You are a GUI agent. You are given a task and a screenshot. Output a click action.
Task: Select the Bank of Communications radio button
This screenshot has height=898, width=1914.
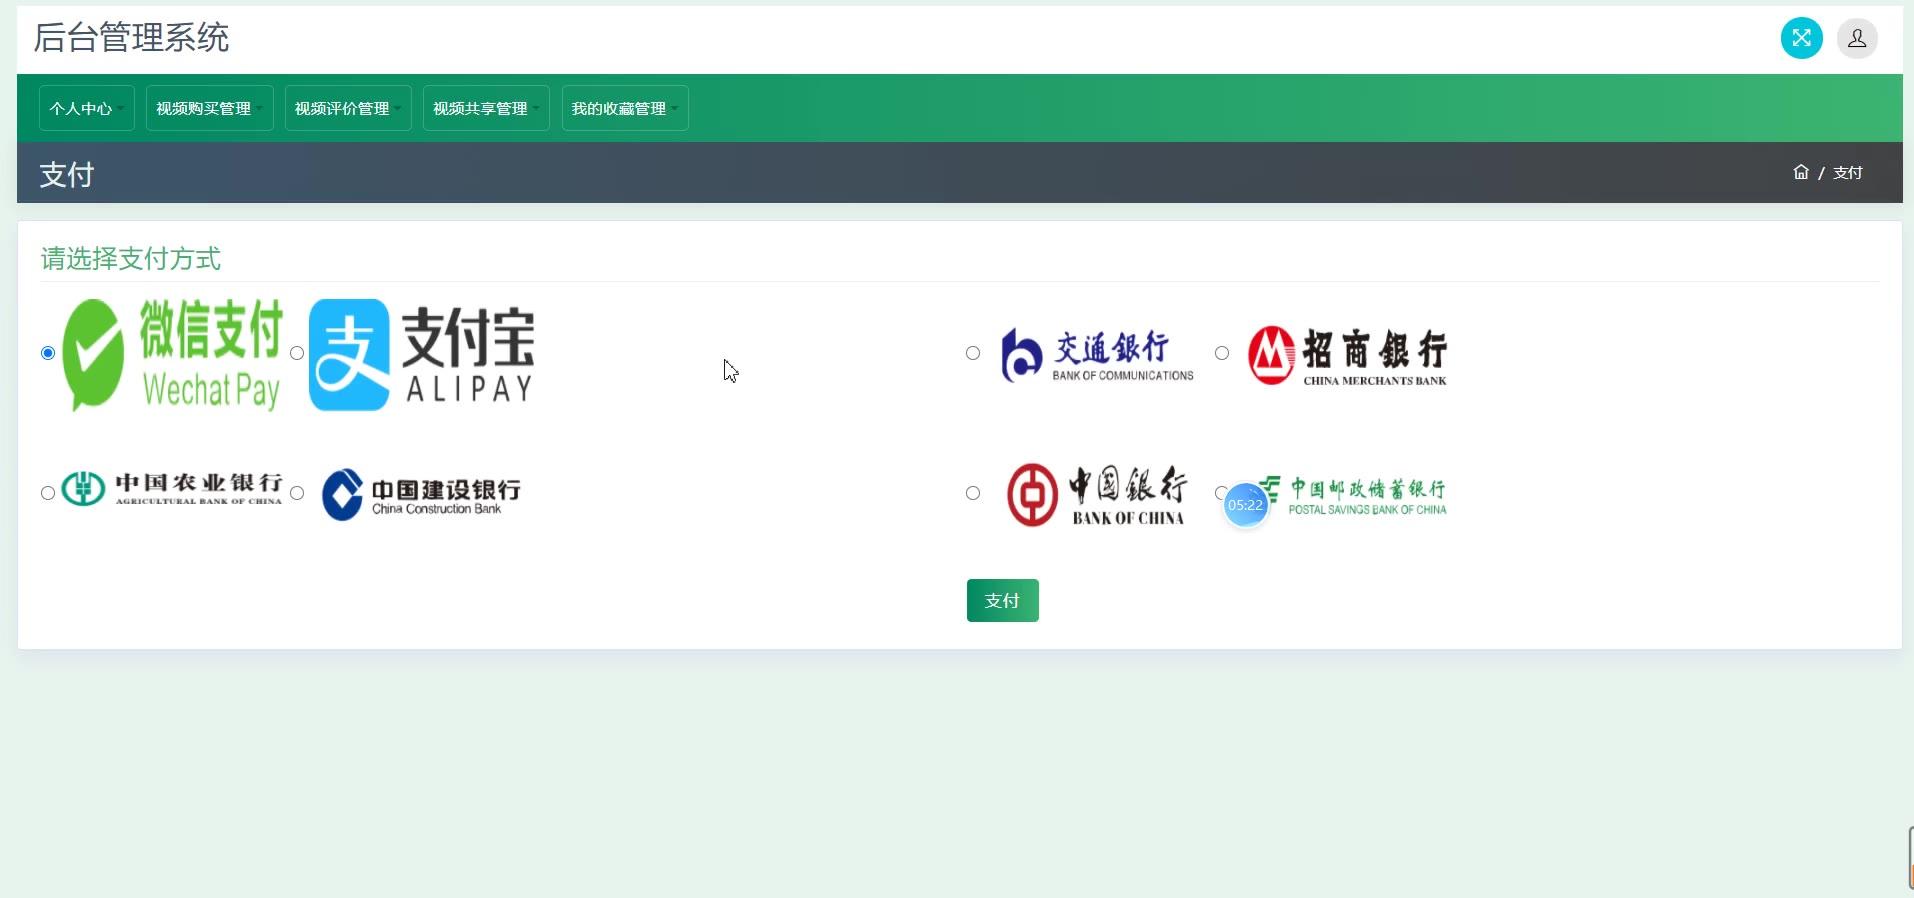click(x=973, y=353)
